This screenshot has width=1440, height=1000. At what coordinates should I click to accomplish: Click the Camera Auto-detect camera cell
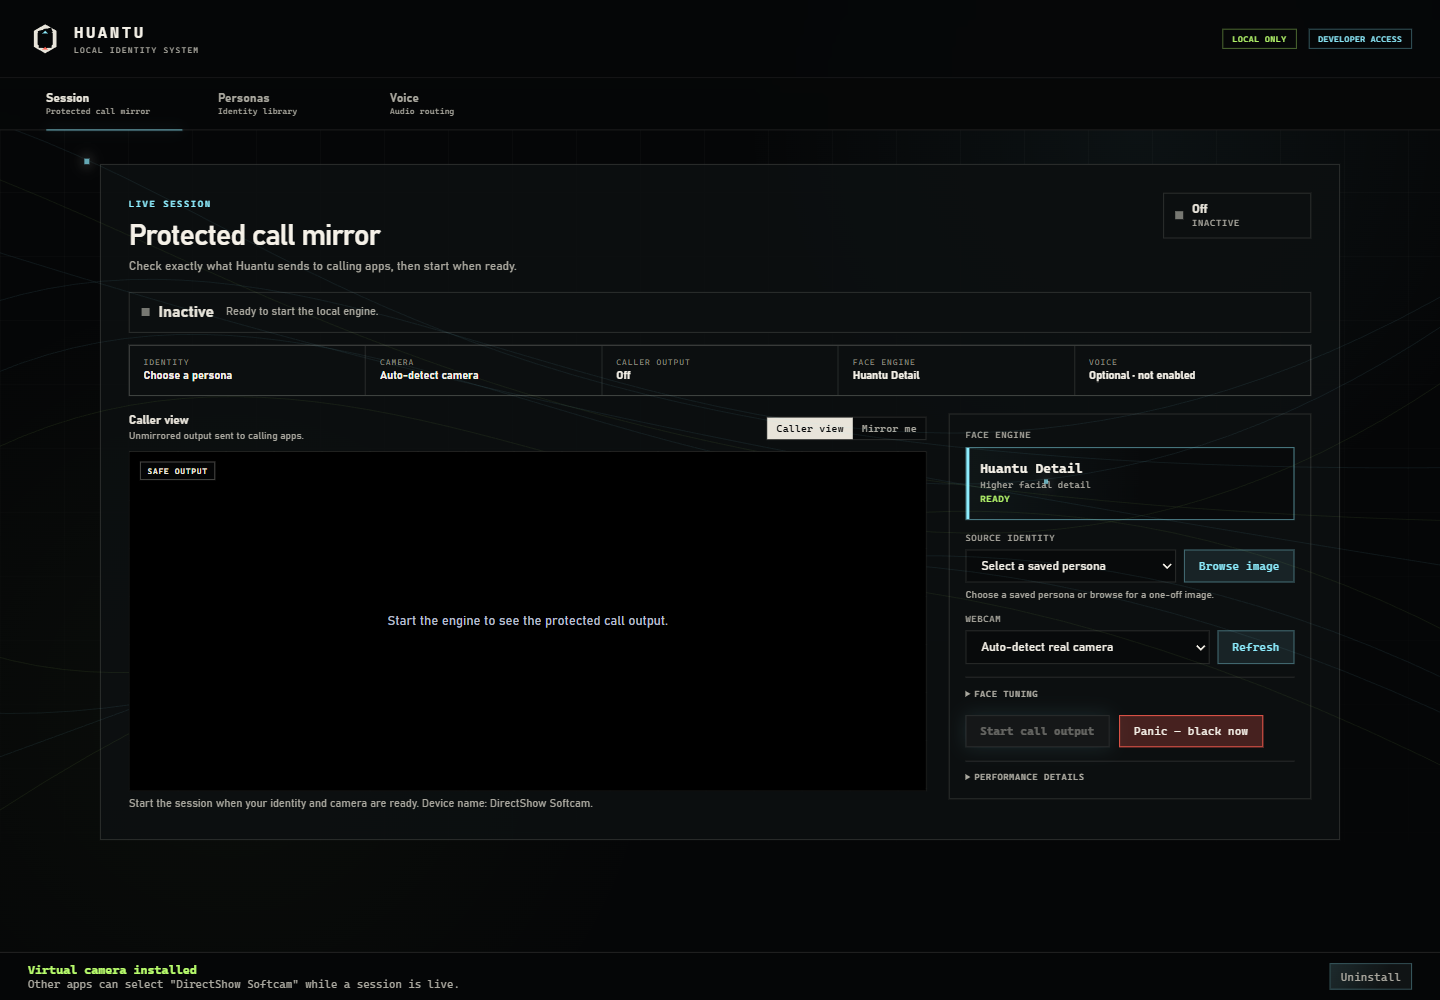[x=484, y=370]
